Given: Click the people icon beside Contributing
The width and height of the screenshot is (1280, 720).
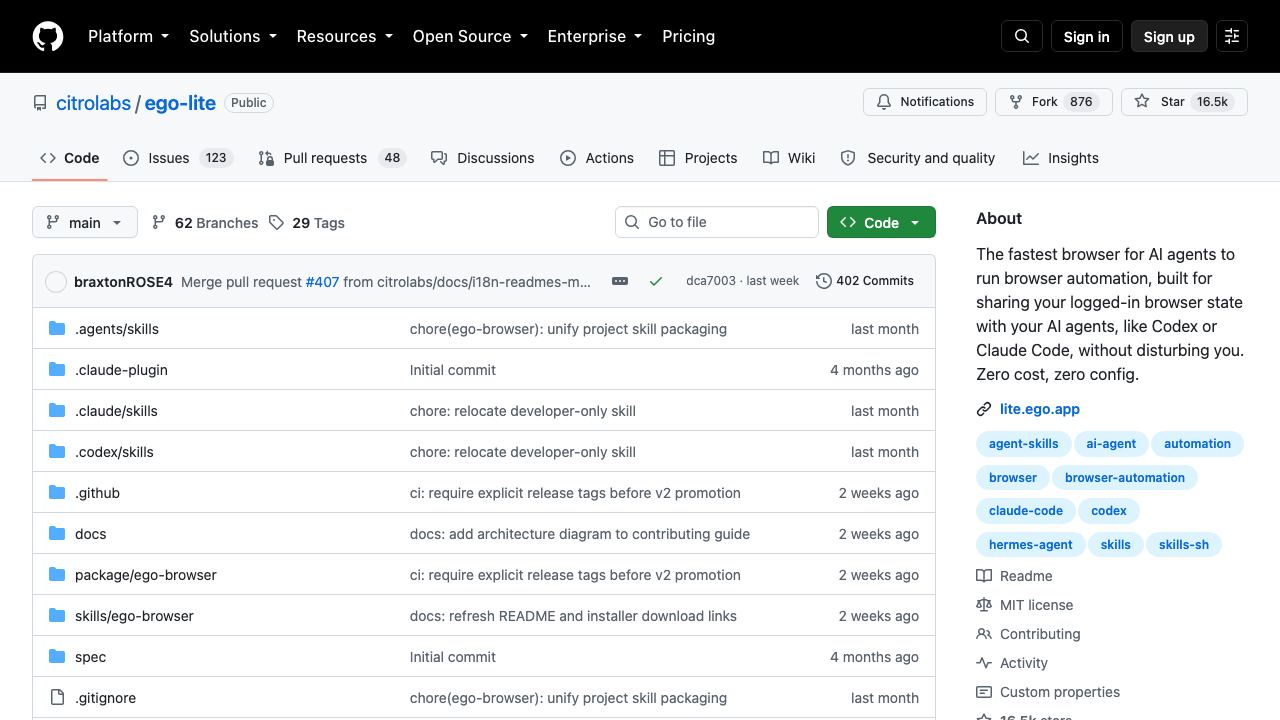Looking at the screenshot, I should [x=984, y=634].
